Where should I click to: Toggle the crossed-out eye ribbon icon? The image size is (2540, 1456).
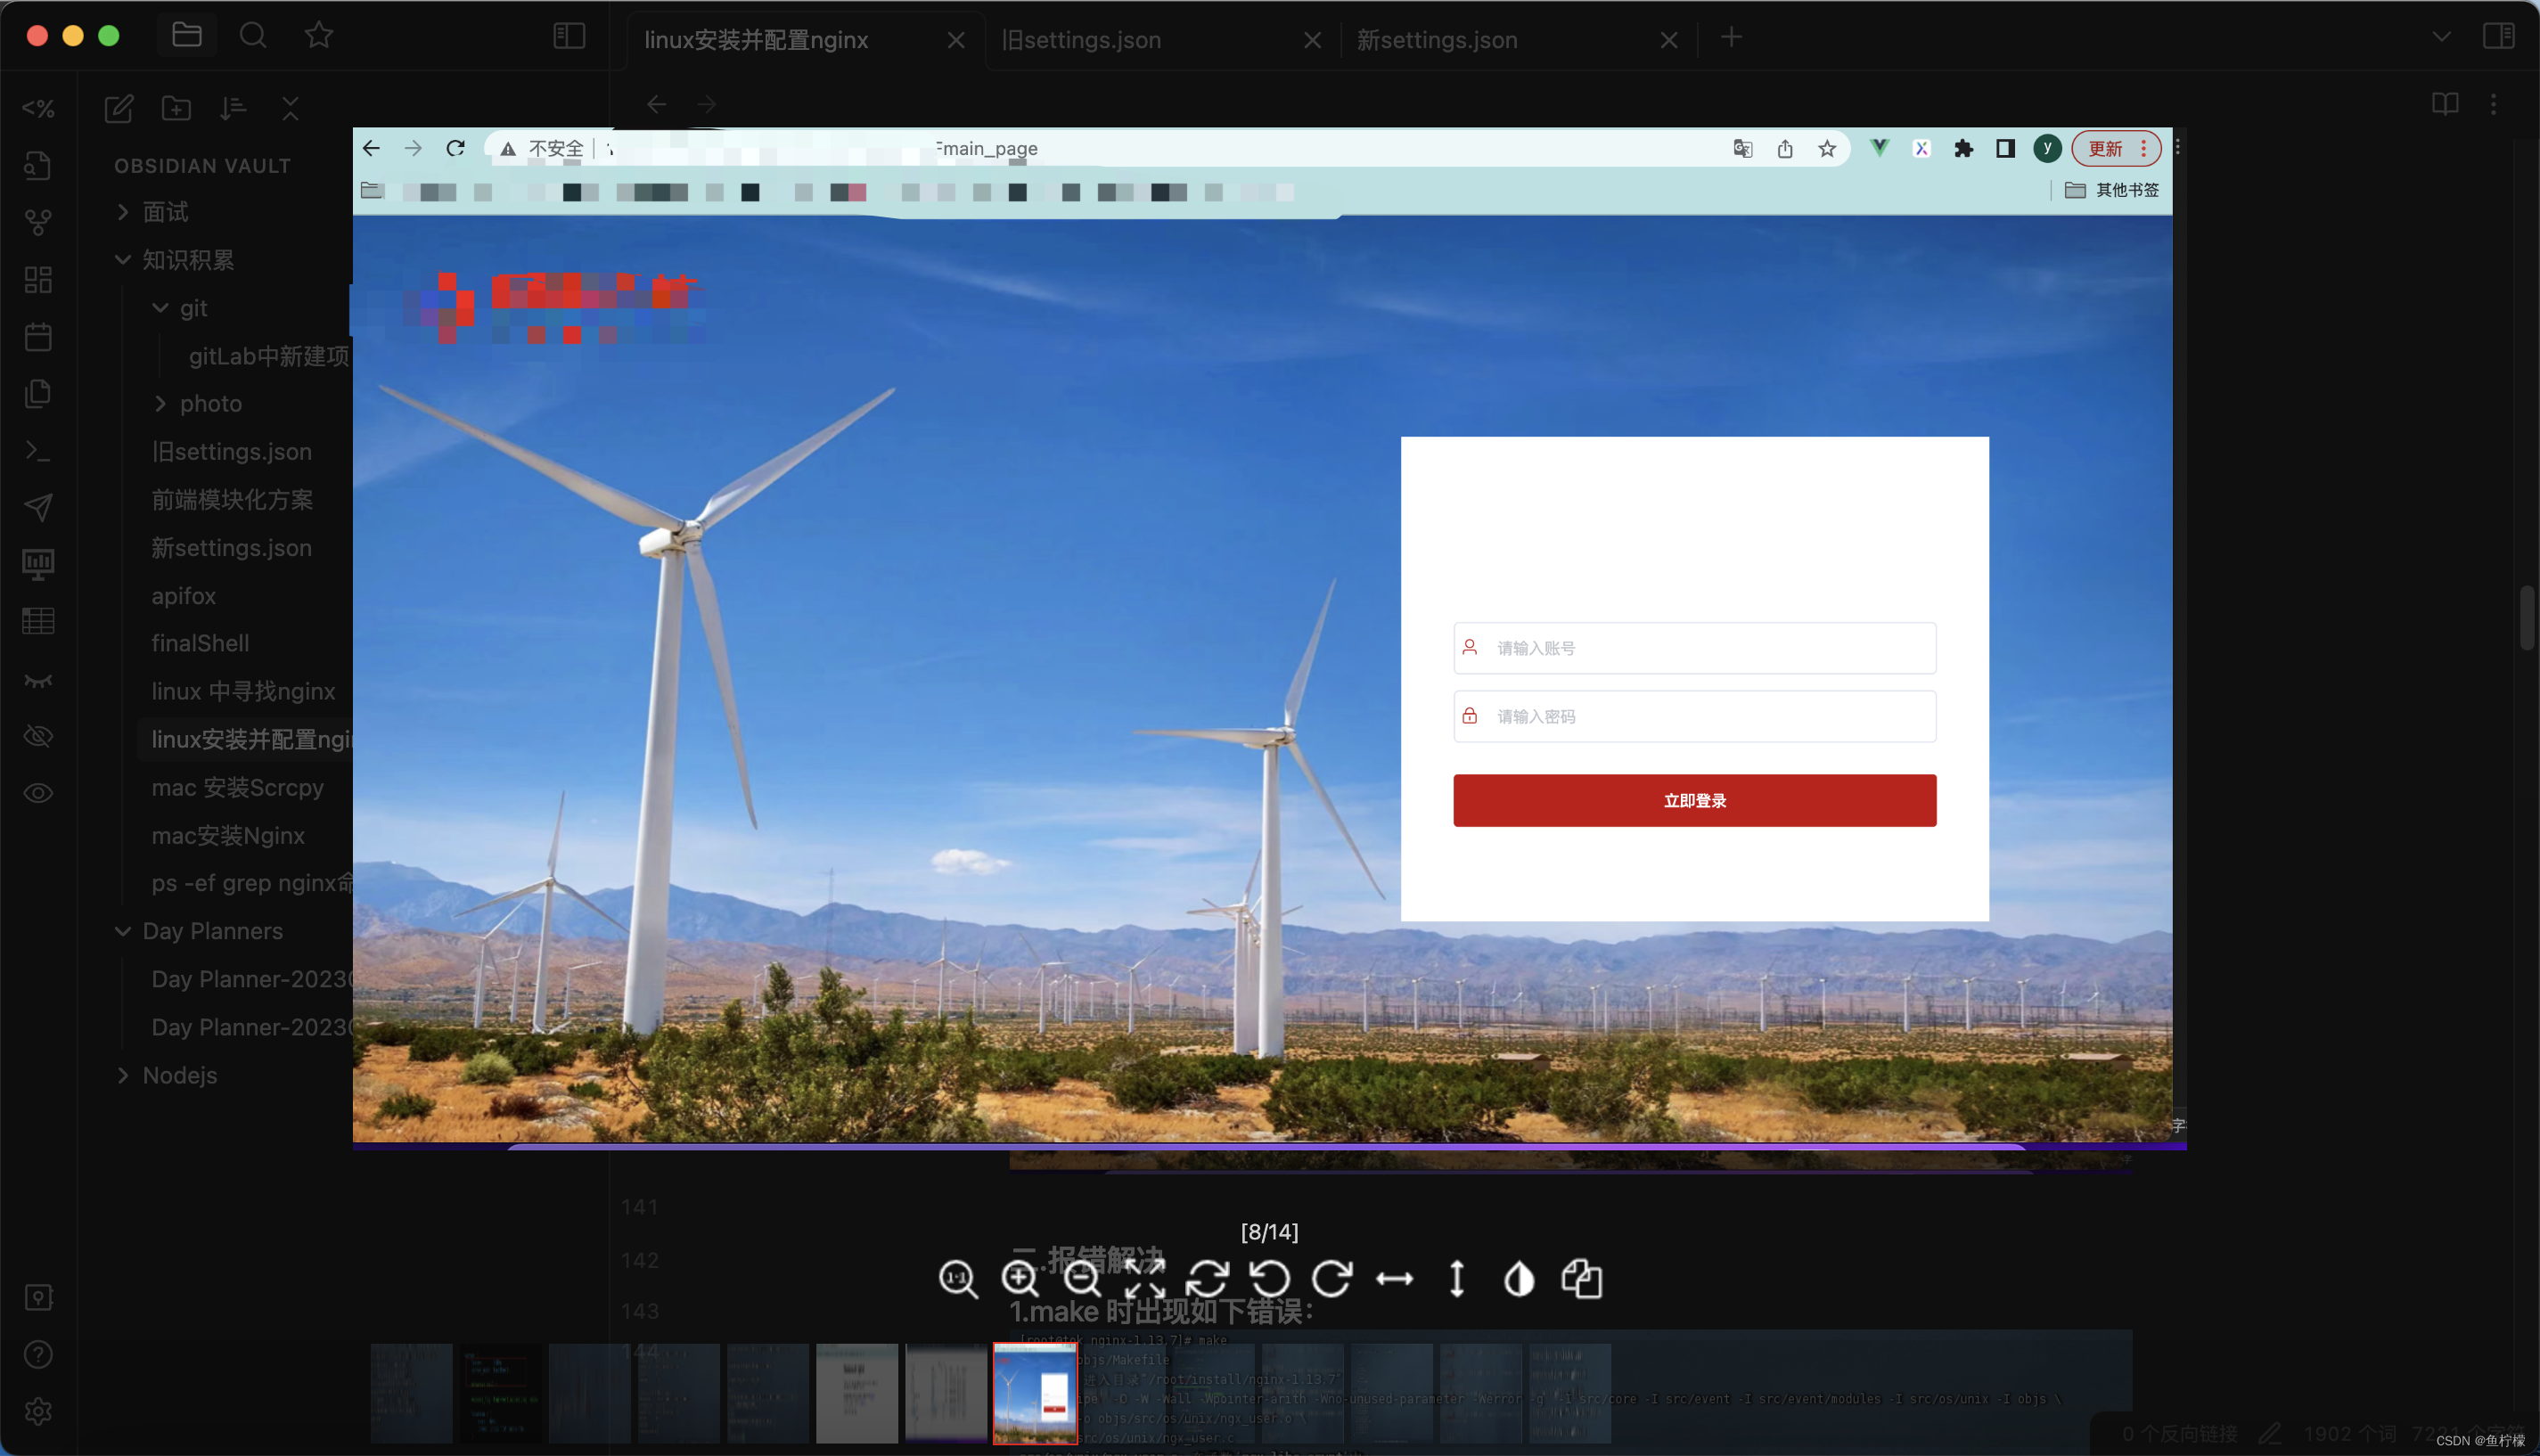coord(38,737)
